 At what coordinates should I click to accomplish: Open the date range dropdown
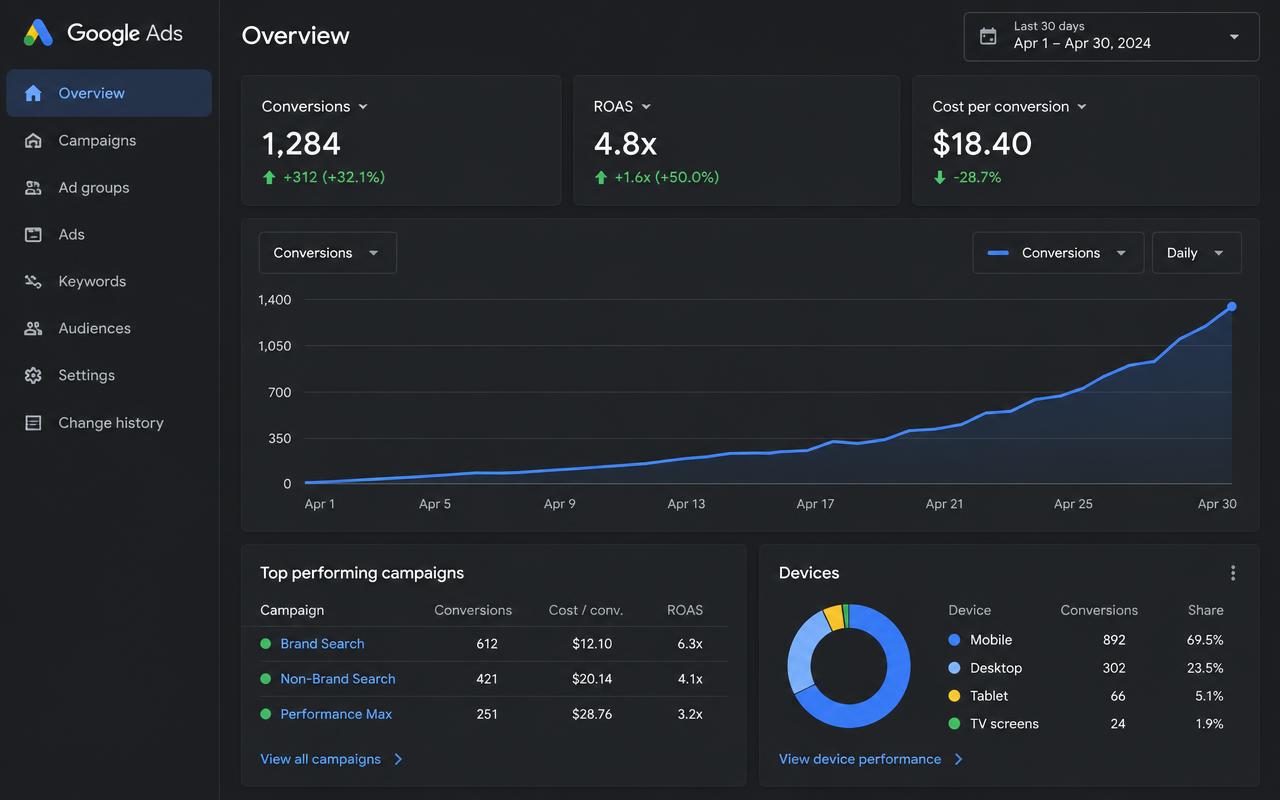(x=1111, y=36)
